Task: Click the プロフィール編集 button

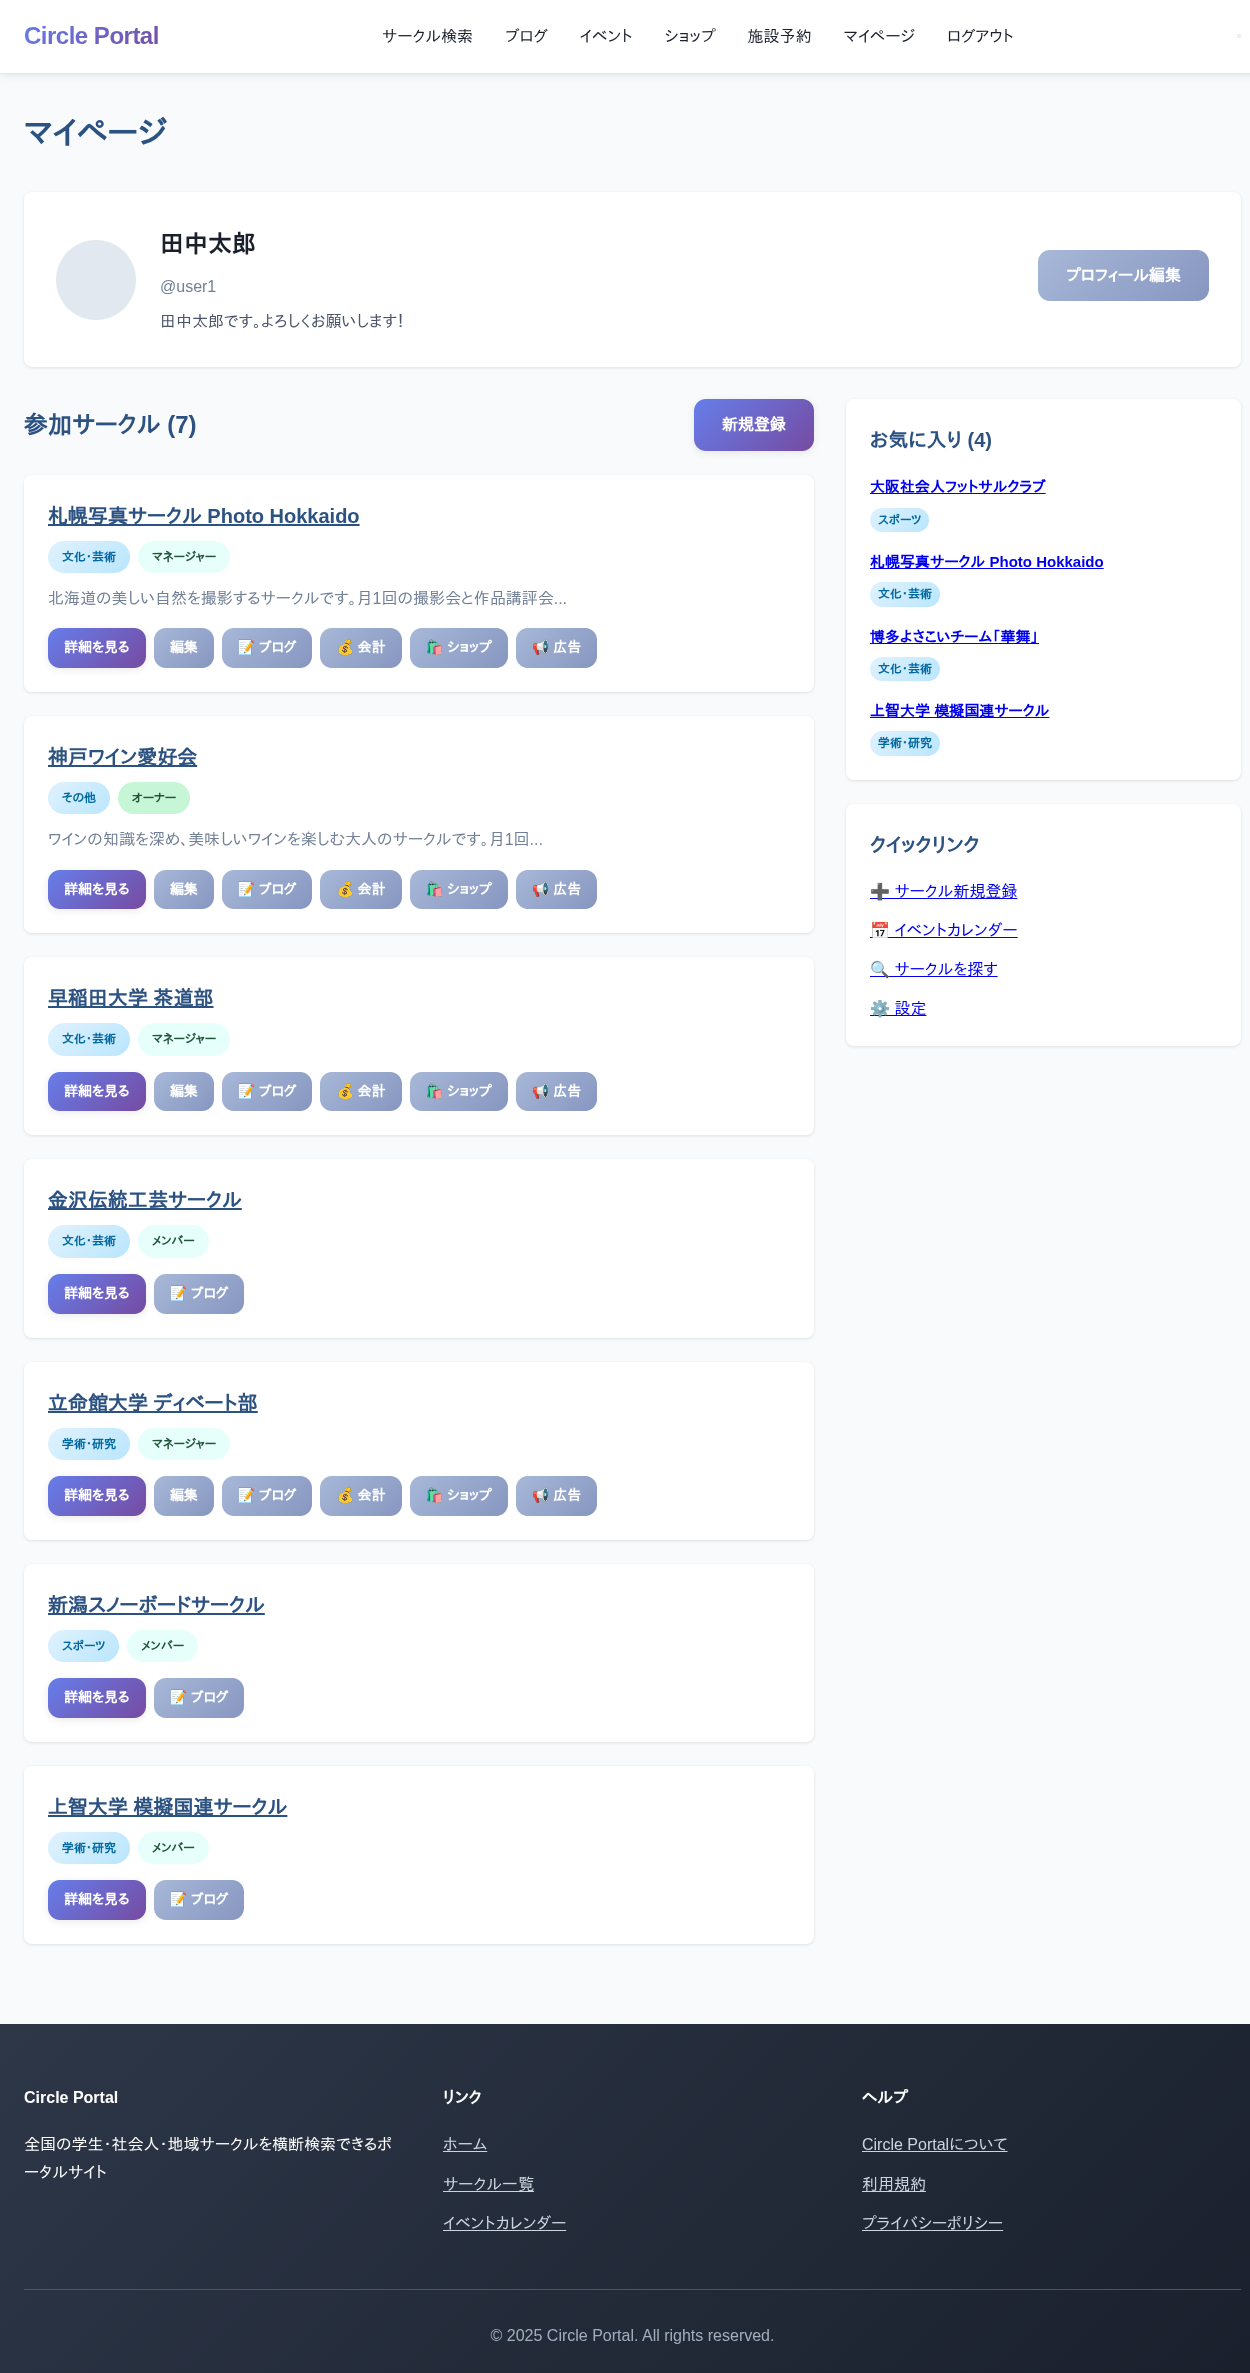Action: pos(1123,275)
